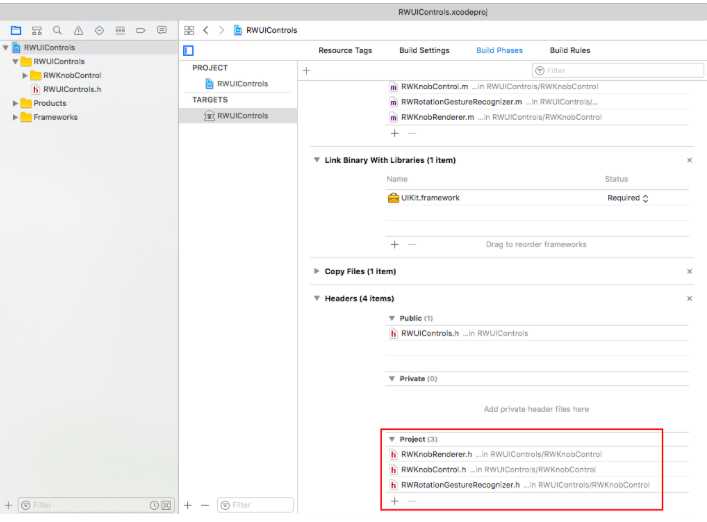Expand the Copy Files section
This screenshot has height=522, width=707.
(317, 271)
